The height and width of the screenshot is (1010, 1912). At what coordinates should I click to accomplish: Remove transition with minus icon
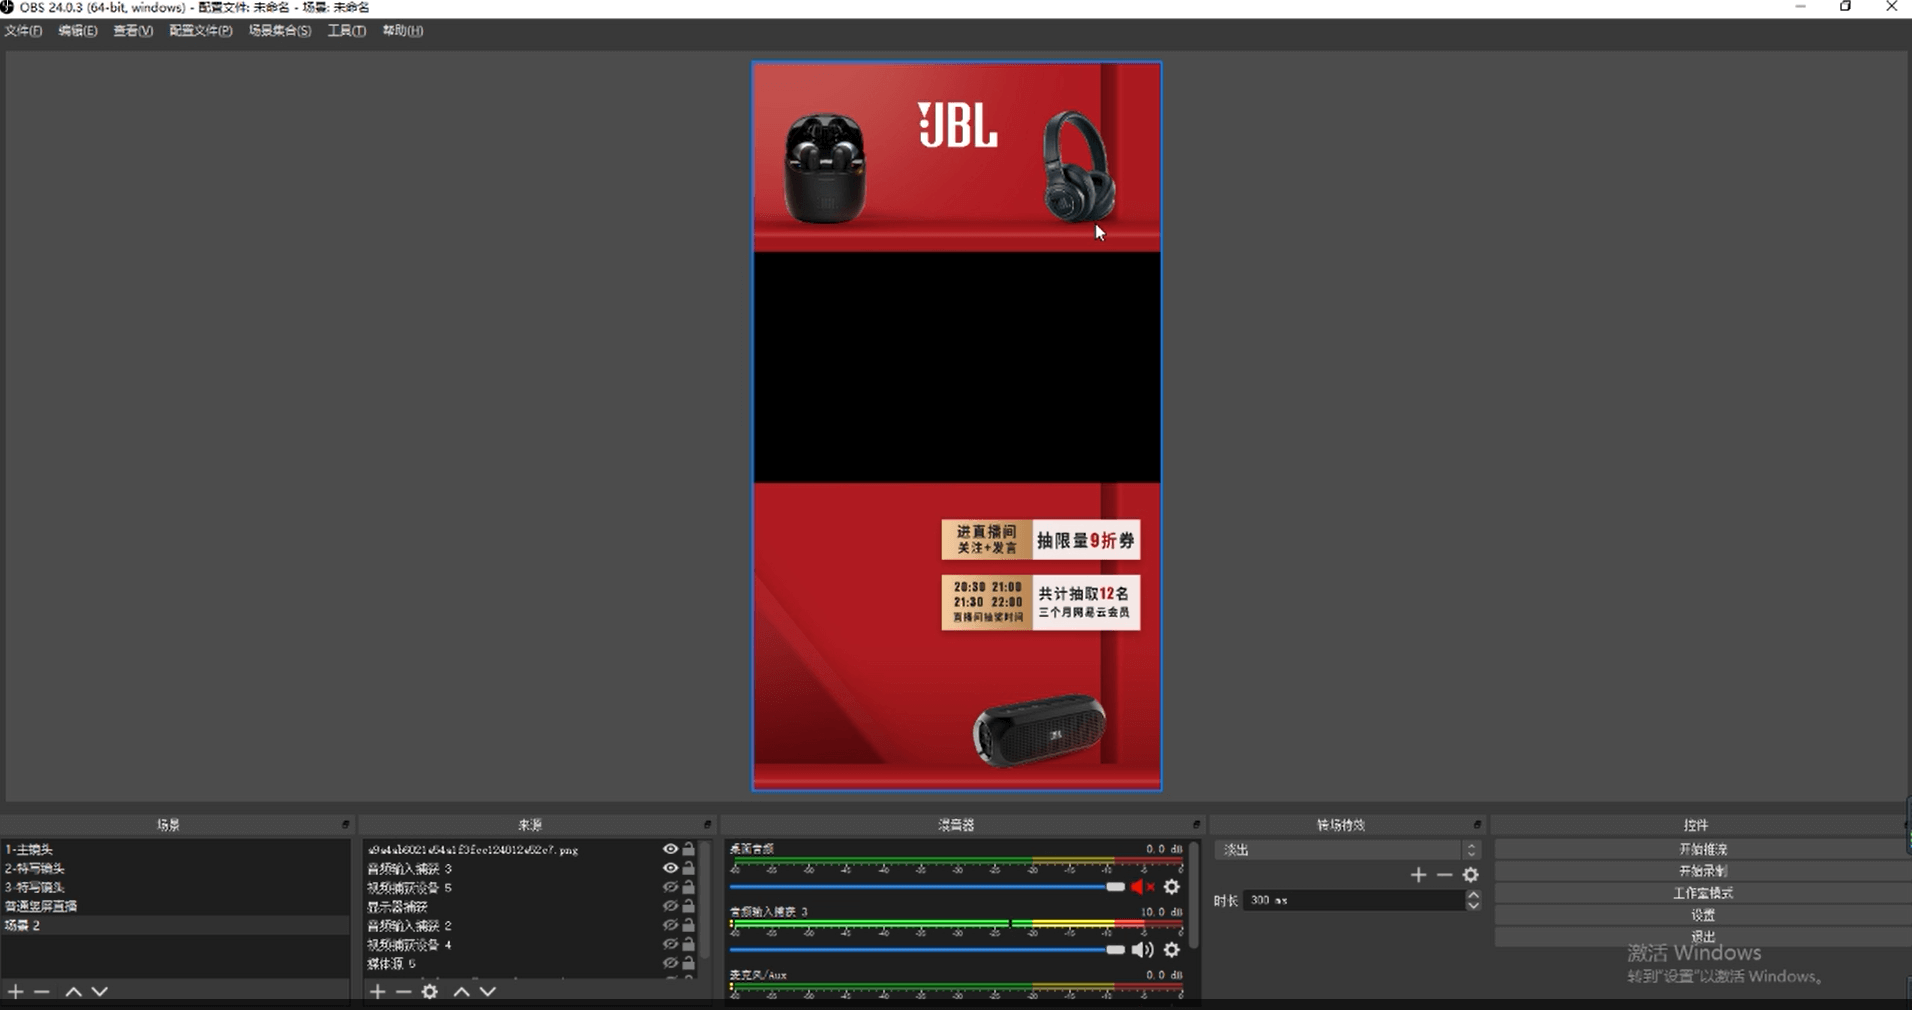pyautogui.click(x=1444, y=875)
